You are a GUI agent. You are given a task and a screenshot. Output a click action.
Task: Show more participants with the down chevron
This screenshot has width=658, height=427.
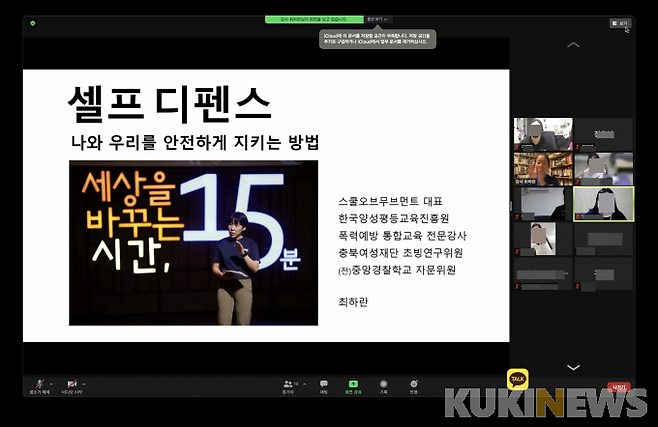pos(573,367)
